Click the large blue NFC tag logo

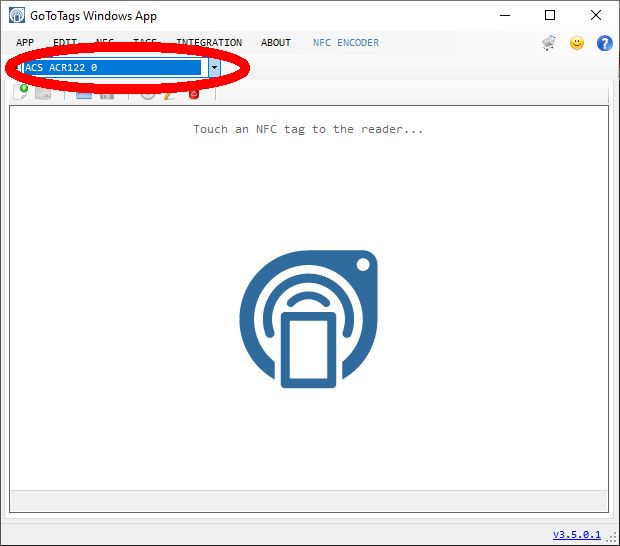tap(309, 320)
